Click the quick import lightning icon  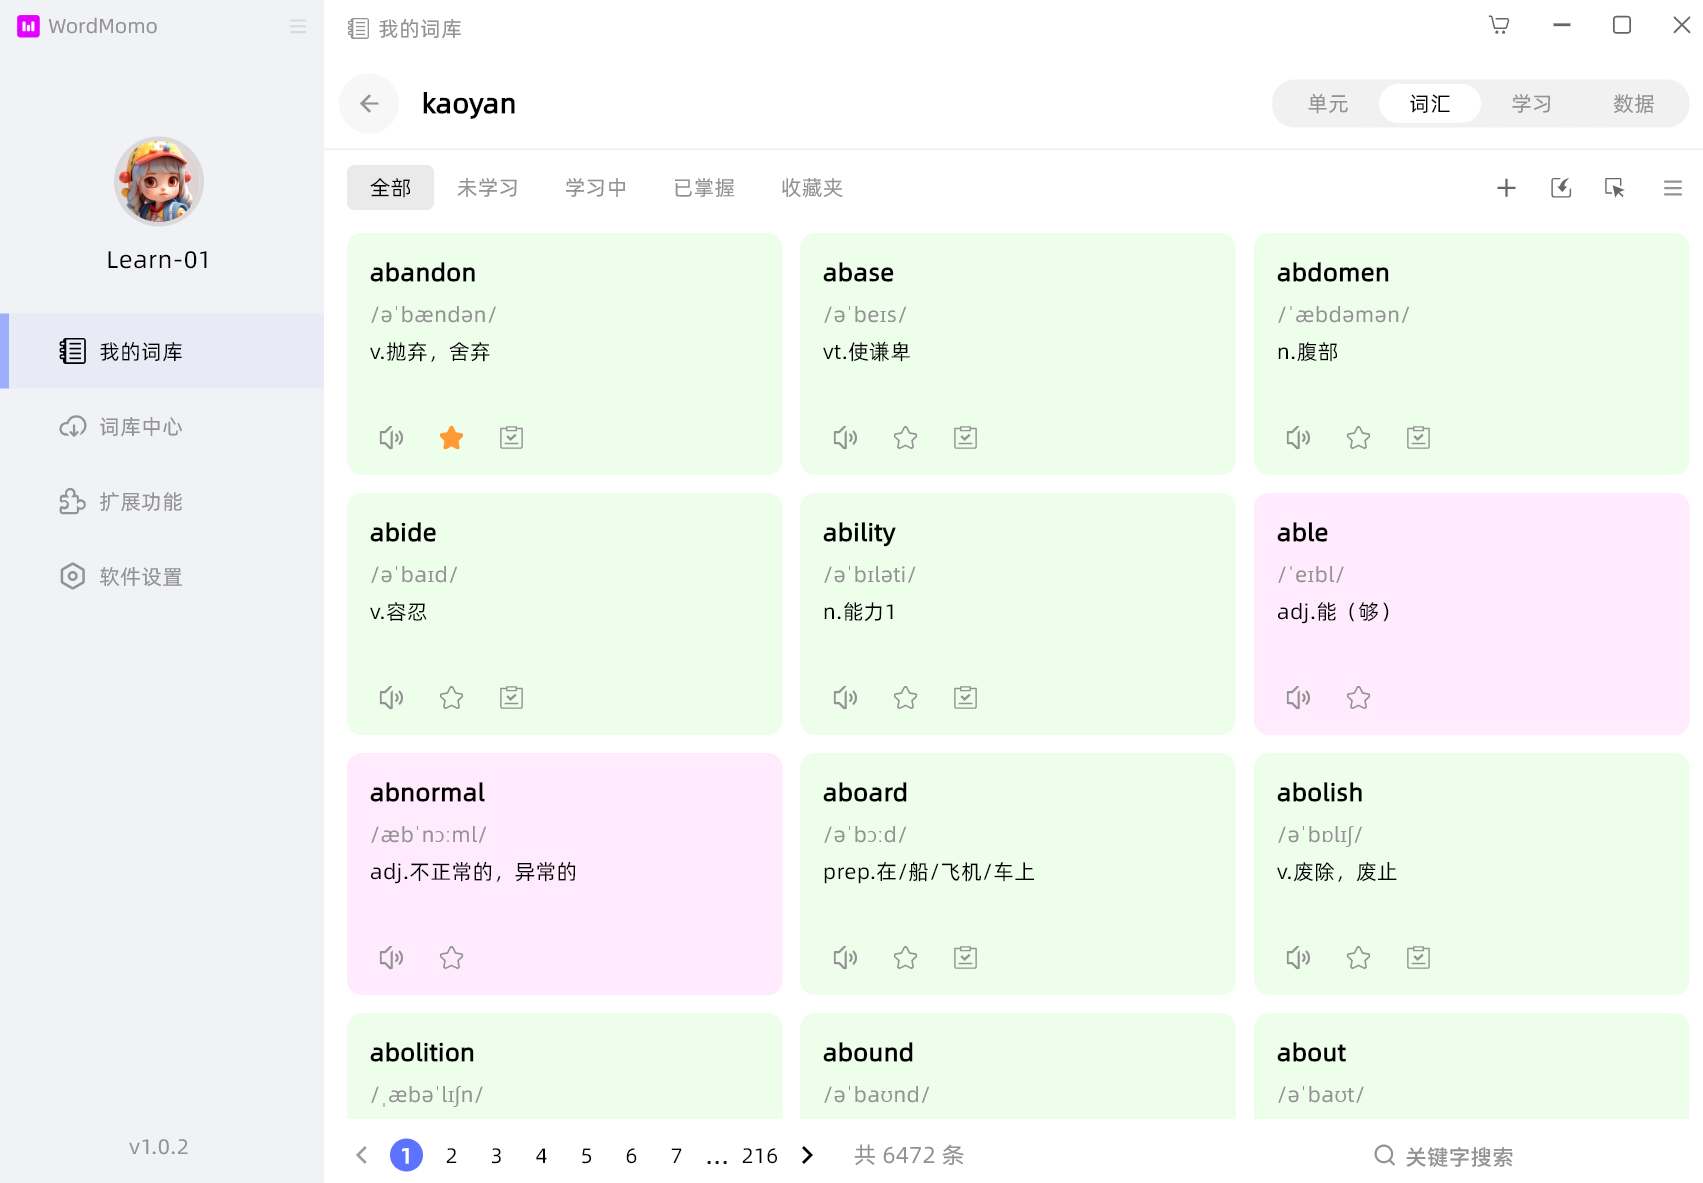tap(1561, 188)
